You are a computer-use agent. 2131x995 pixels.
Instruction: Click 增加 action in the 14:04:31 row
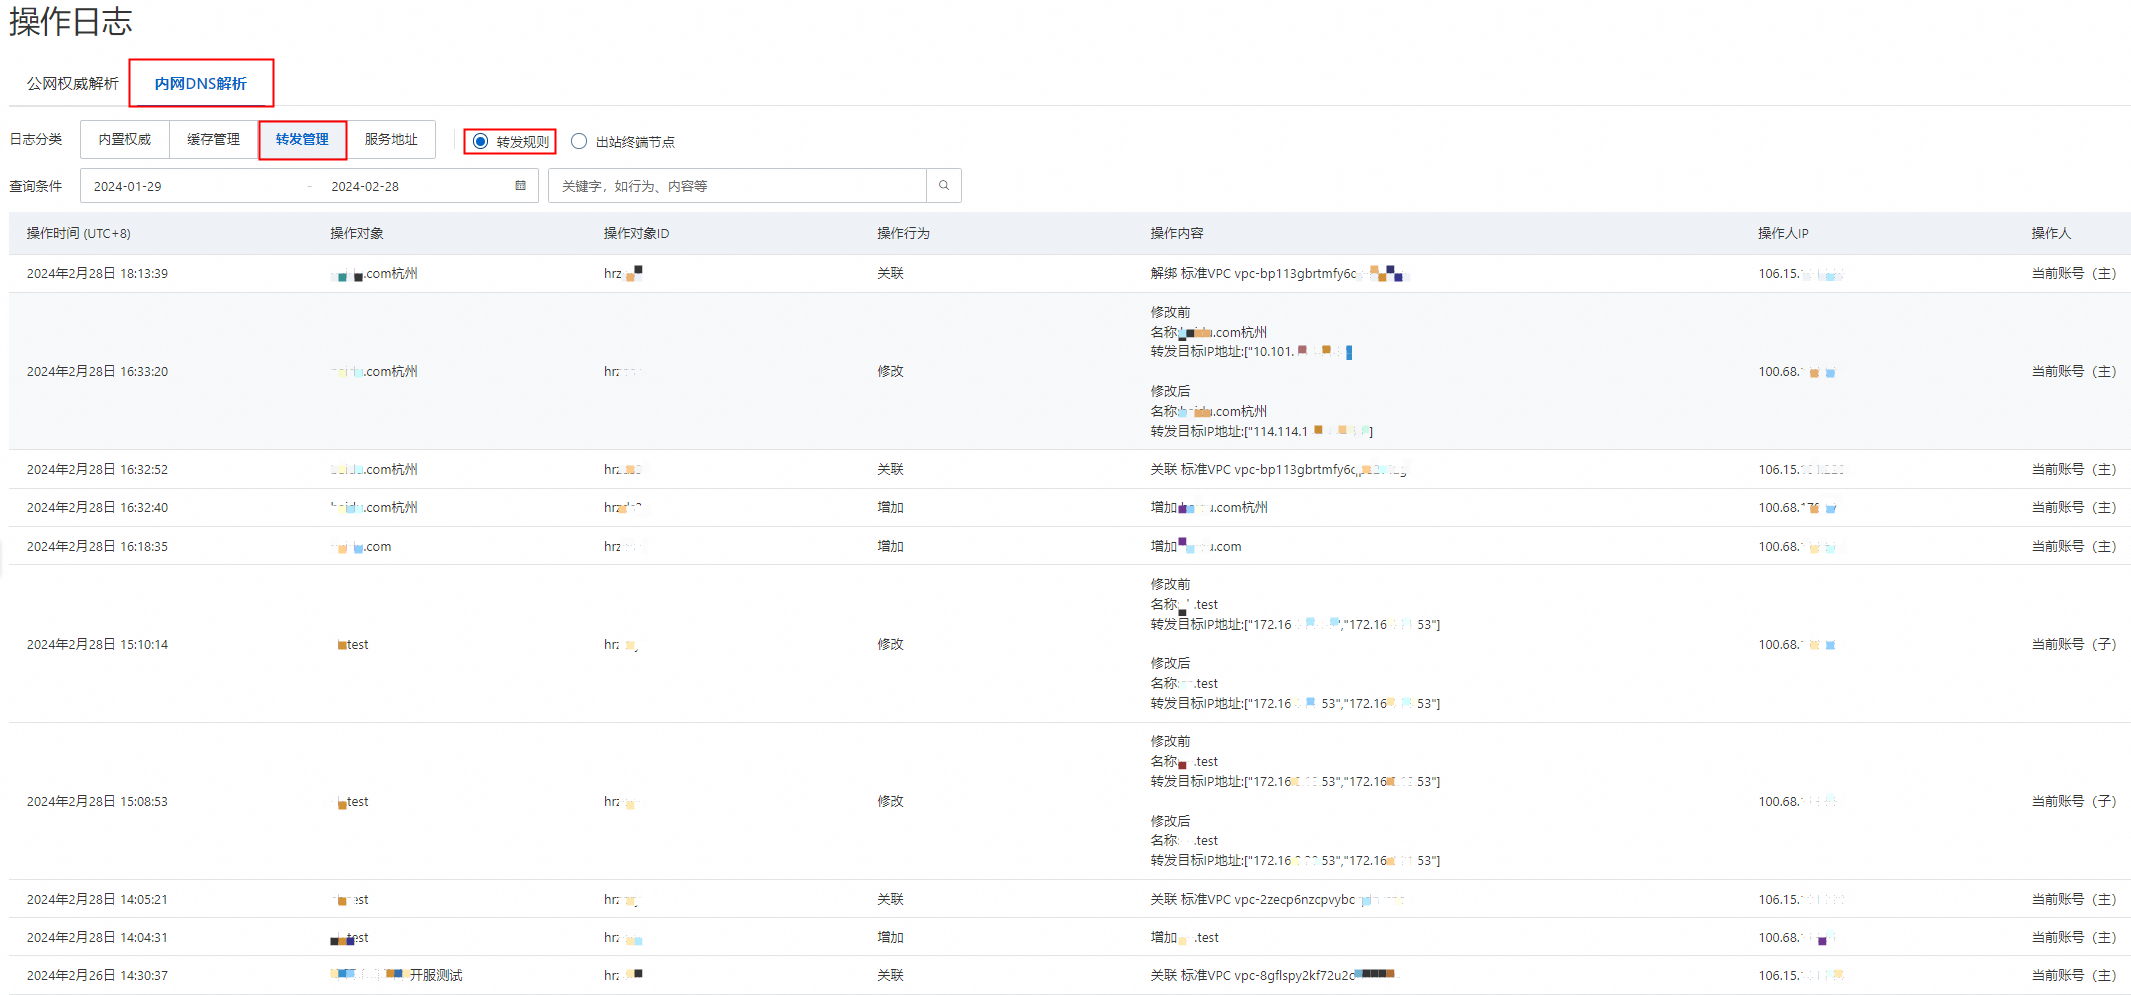tap(890, 938)
